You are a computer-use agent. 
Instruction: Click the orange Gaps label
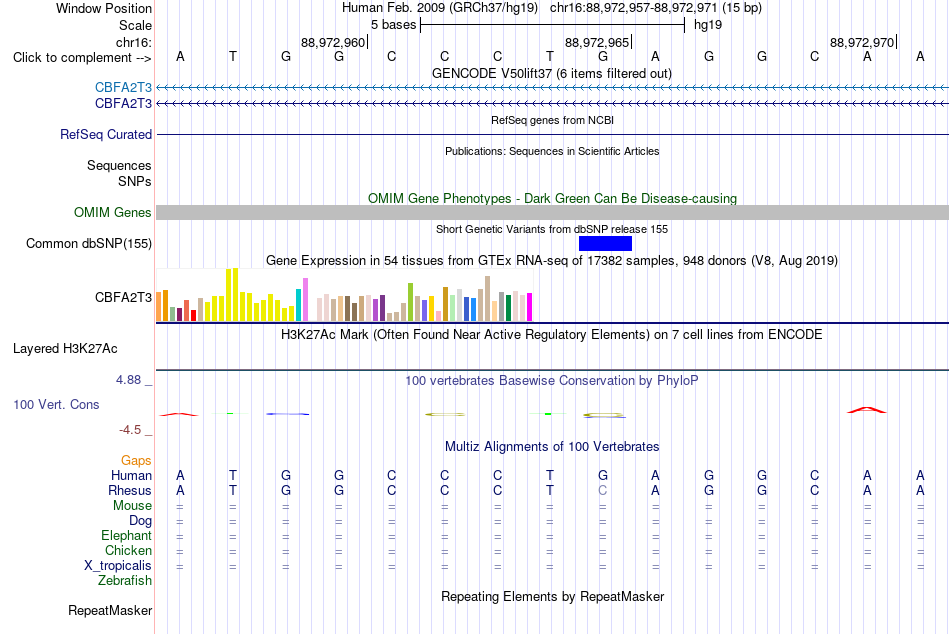(136, 461)
